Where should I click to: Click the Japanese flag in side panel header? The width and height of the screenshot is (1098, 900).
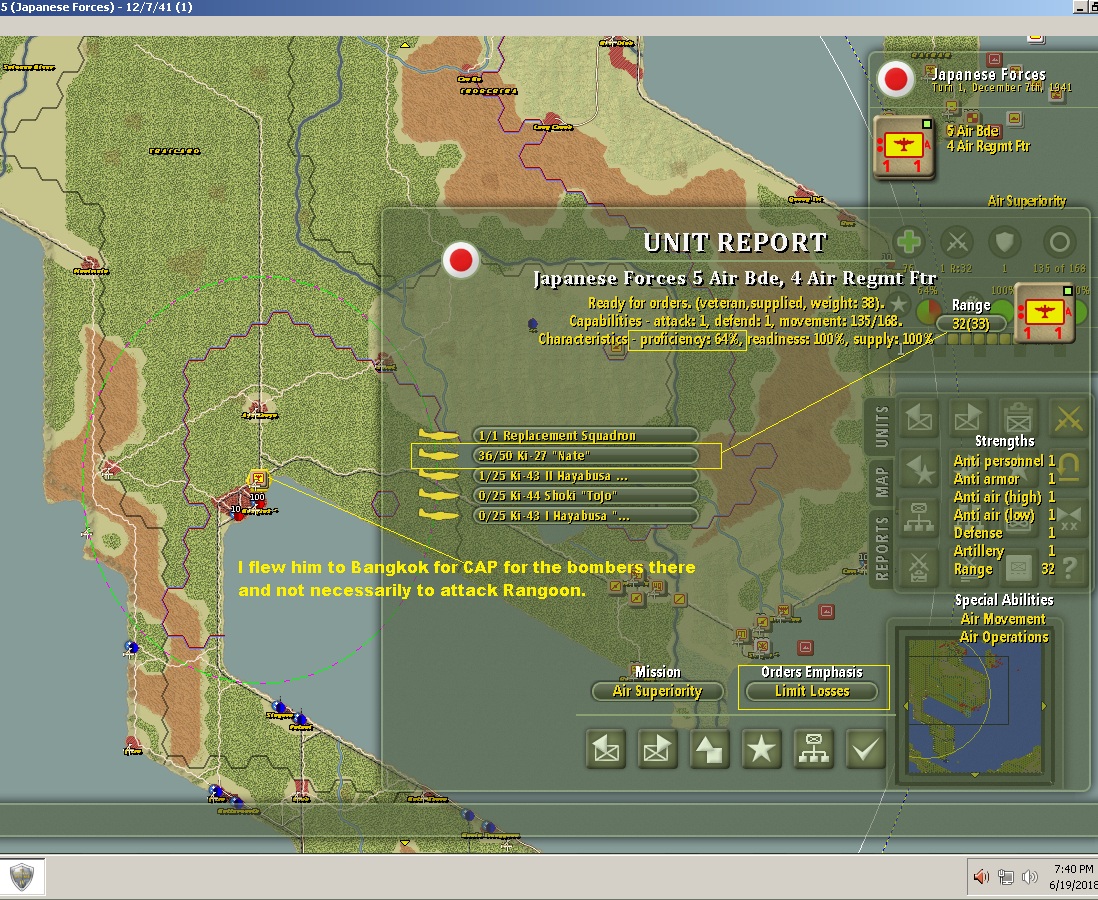(896, 79)
